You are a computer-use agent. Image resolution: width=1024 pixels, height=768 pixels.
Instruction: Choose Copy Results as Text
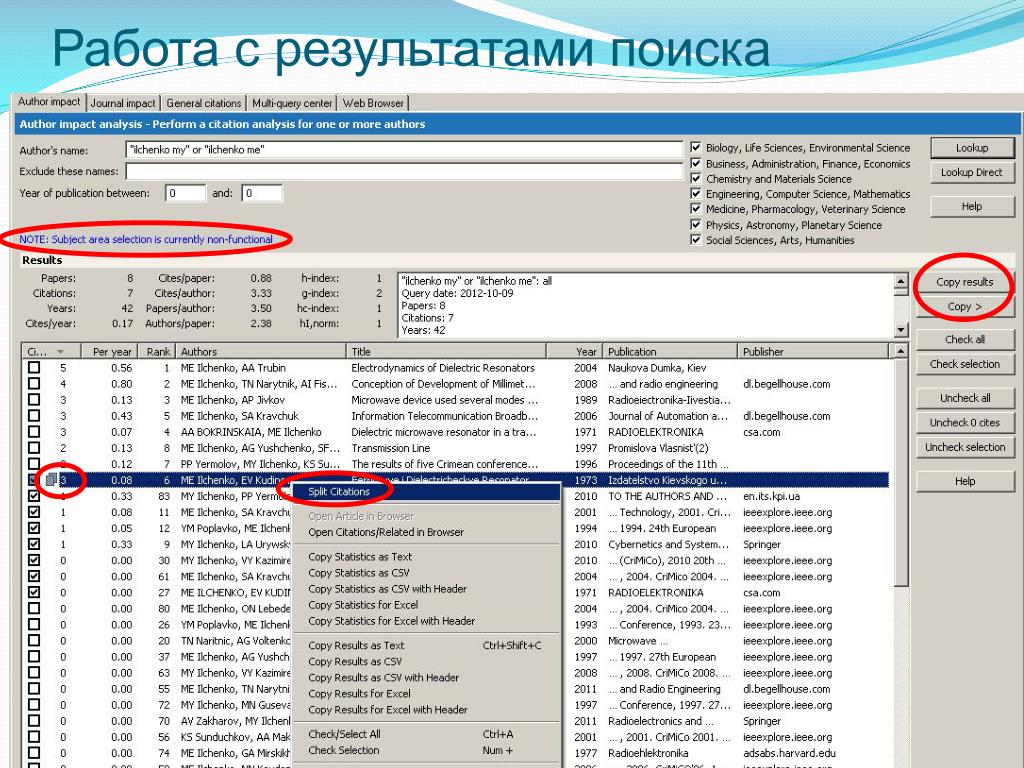coord(426,645)
